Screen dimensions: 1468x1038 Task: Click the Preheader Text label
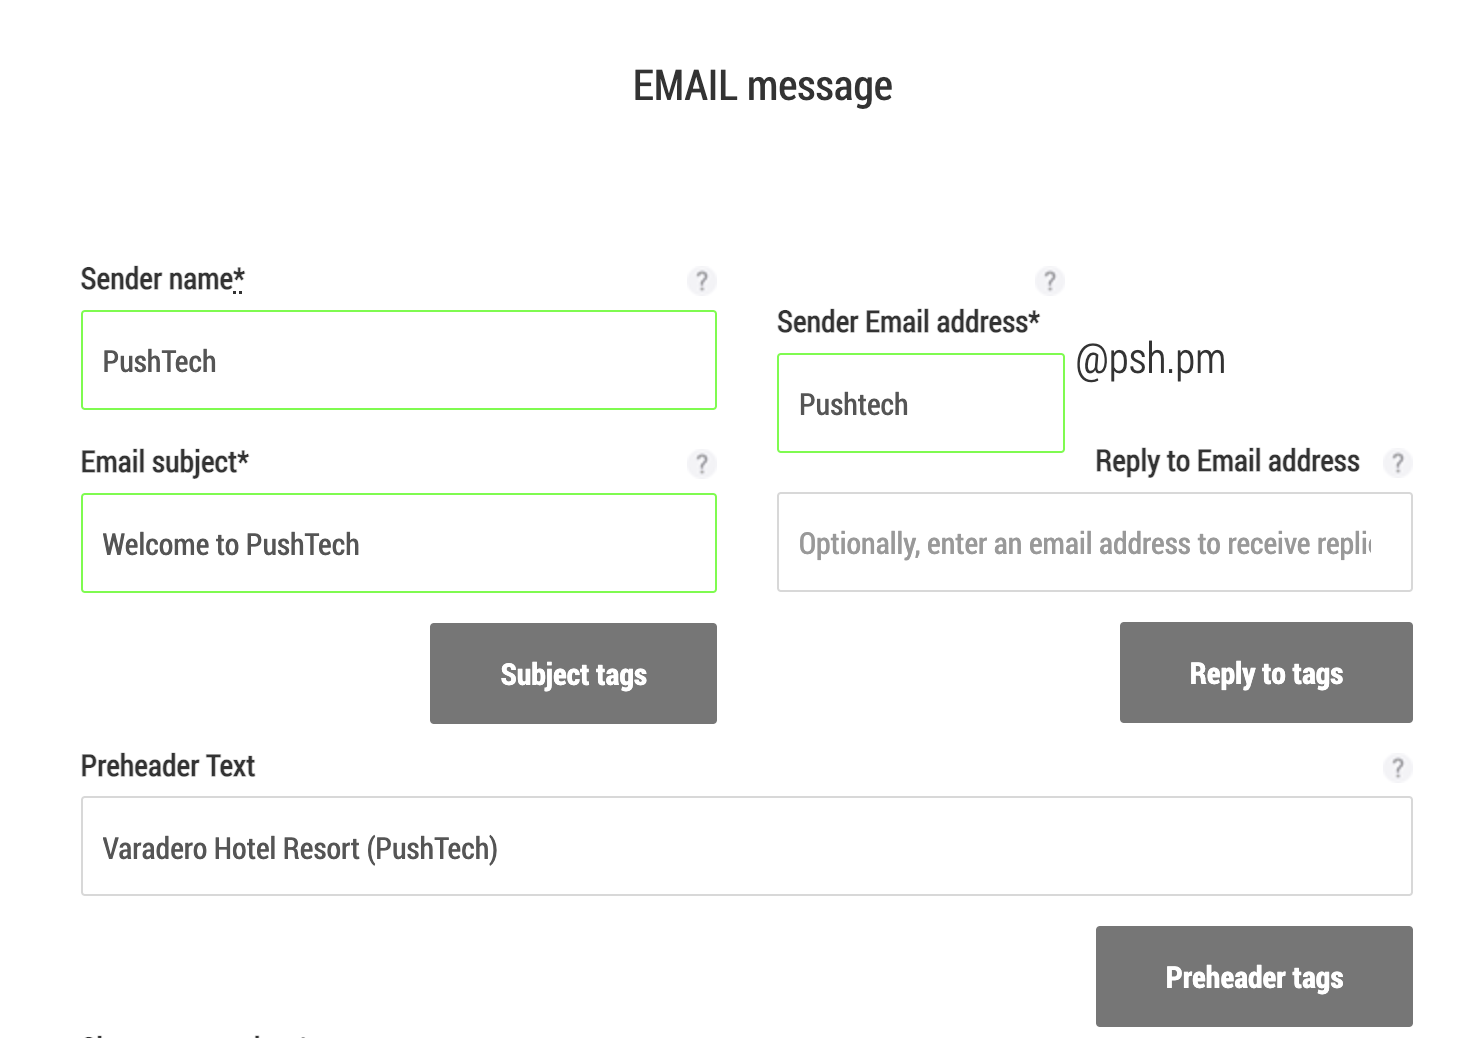(x=168, y=766)
